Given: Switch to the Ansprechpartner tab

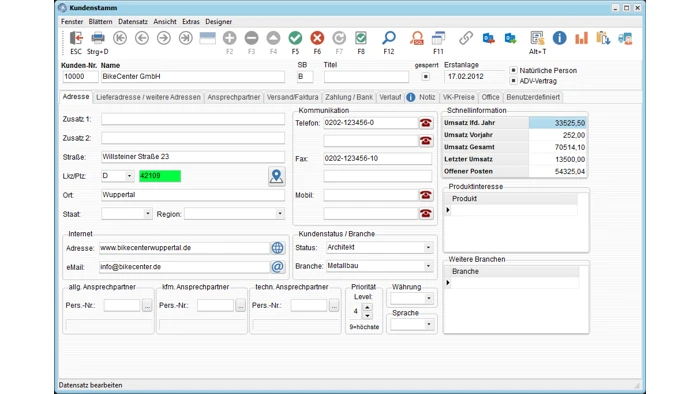Looking at the screenshot, I should pyautogui.click(x=233, y=97).
